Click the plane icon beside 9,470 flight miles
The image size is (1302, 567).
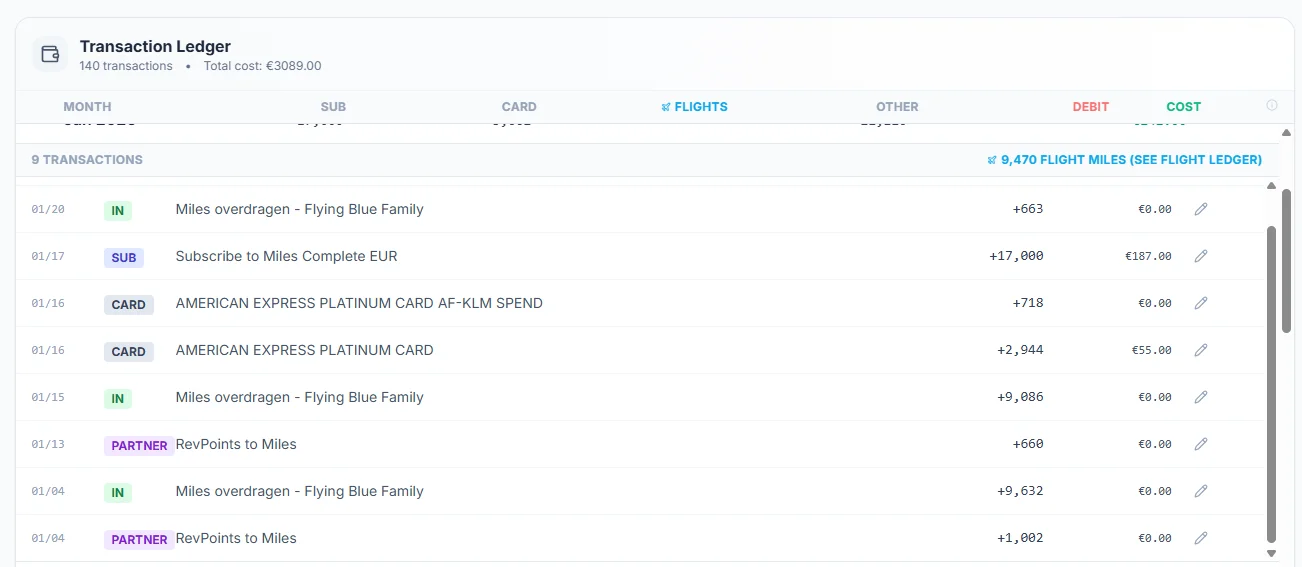(992, 160)
